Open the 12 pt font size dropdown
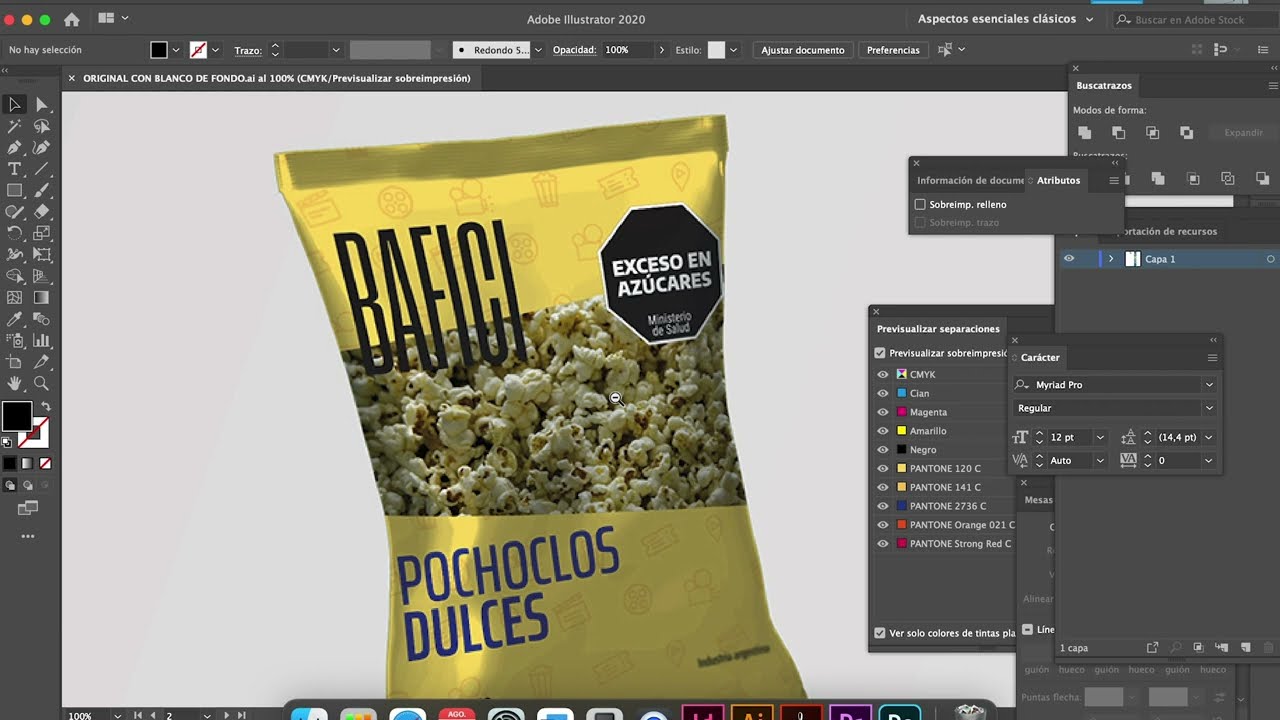 point(1100,437)
